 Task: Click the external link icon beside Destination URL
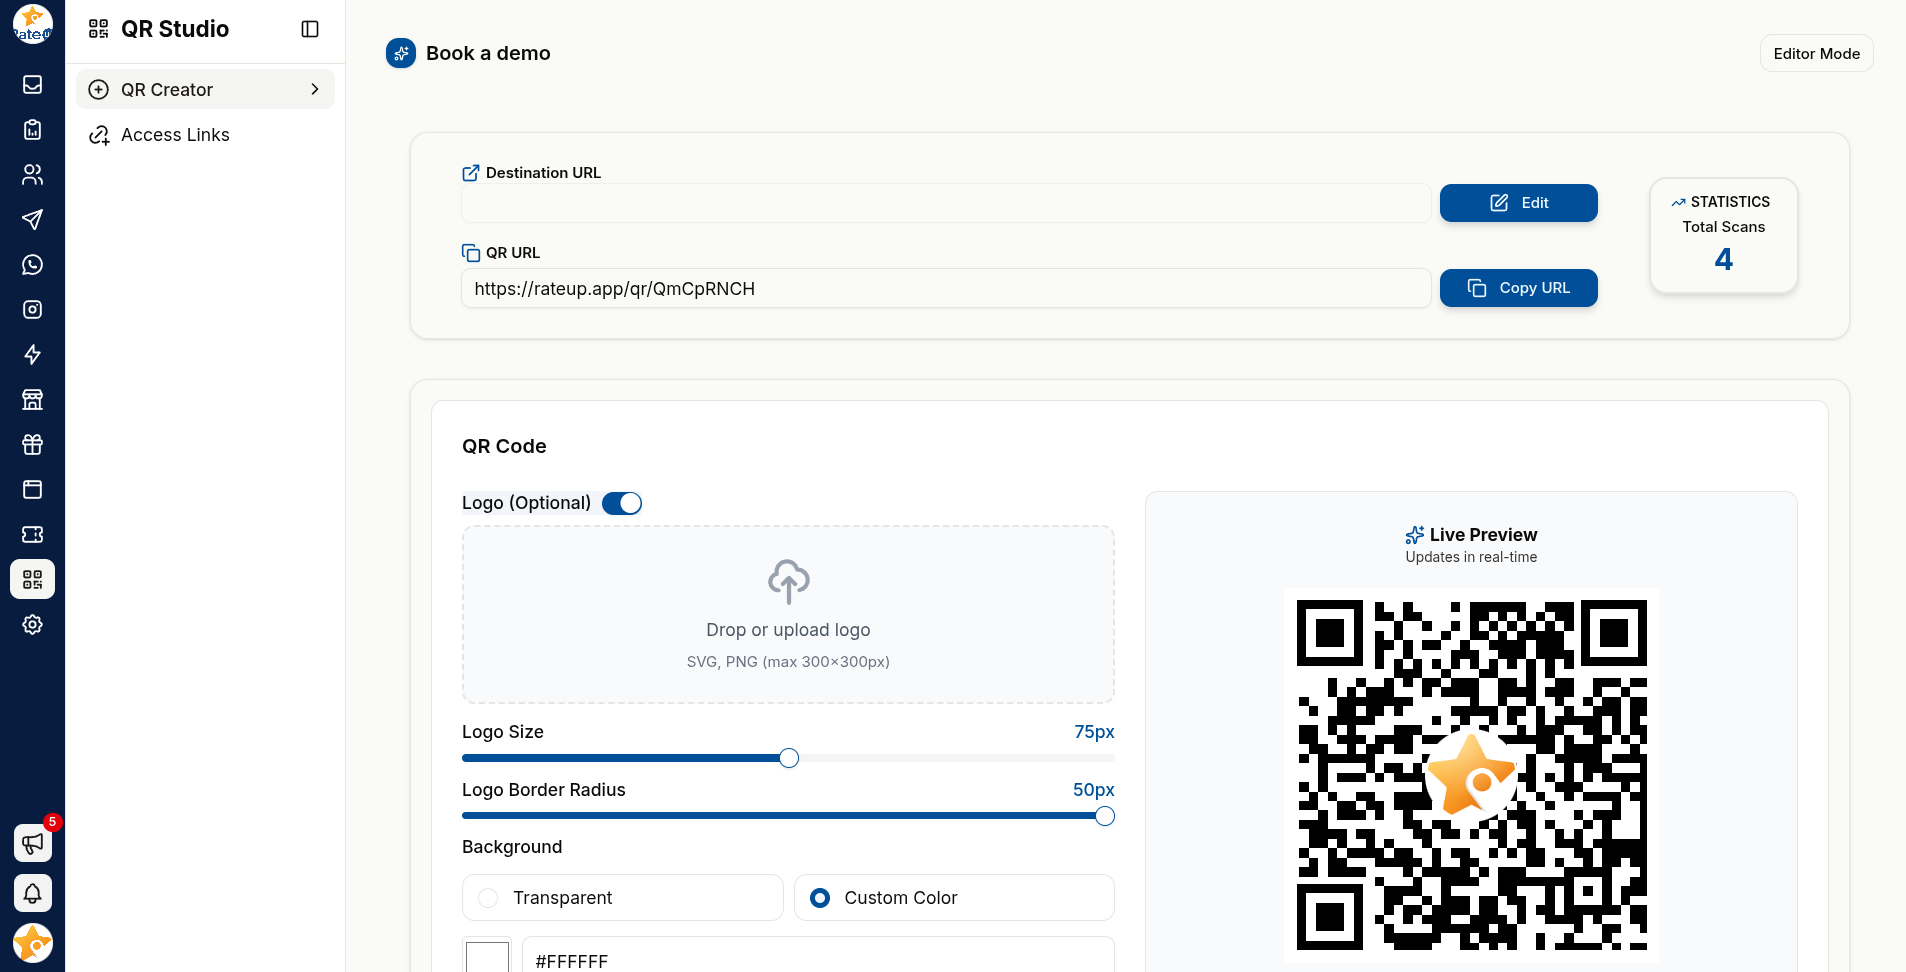coord(471,173)
